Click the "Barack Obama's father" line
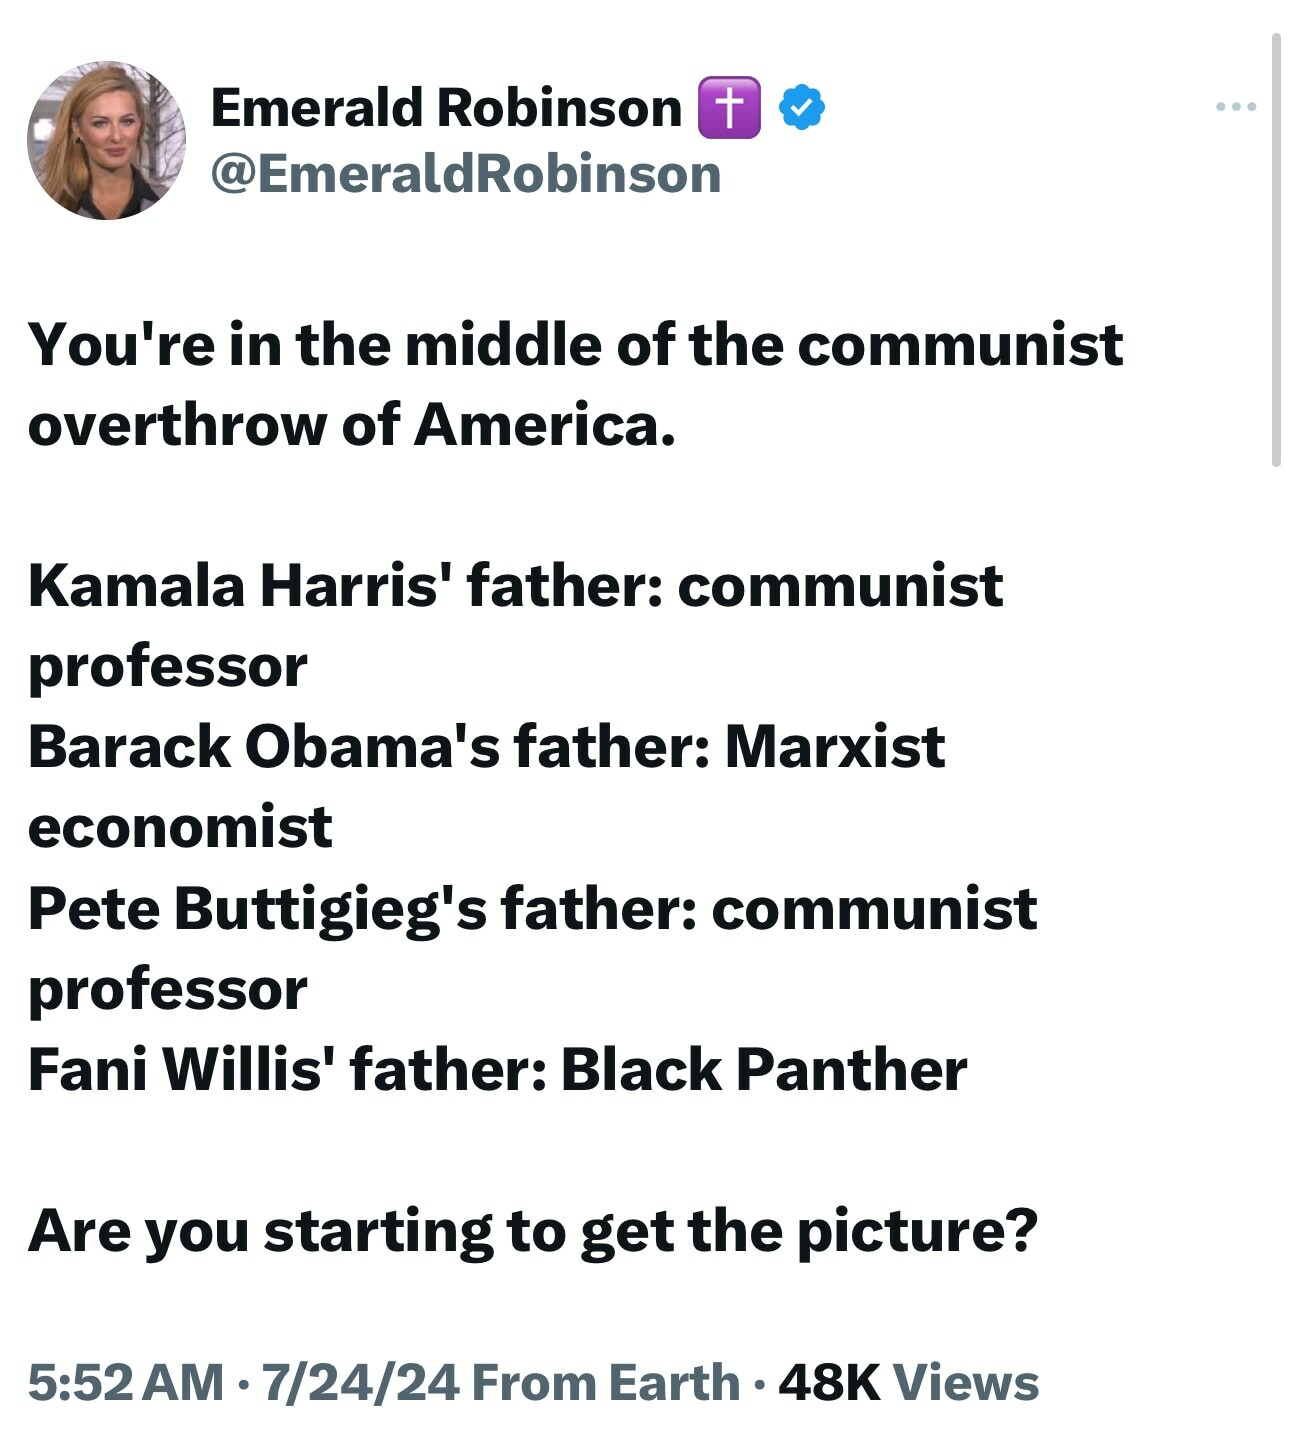 (486, 746)
